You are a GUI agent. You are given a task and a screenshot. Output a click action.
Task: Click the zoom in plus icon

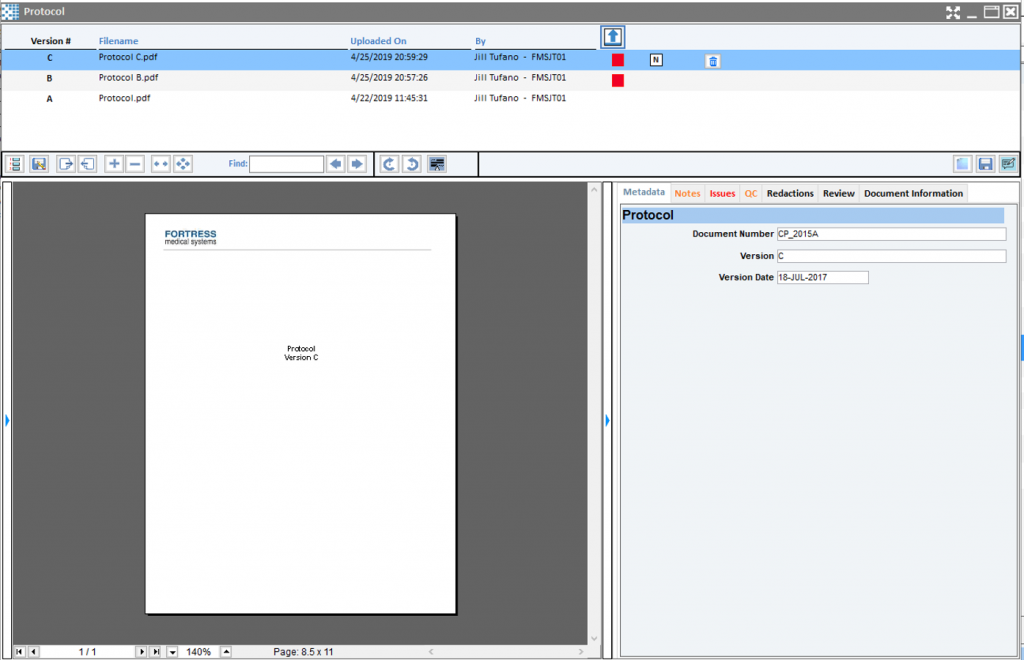coord(114,164)
